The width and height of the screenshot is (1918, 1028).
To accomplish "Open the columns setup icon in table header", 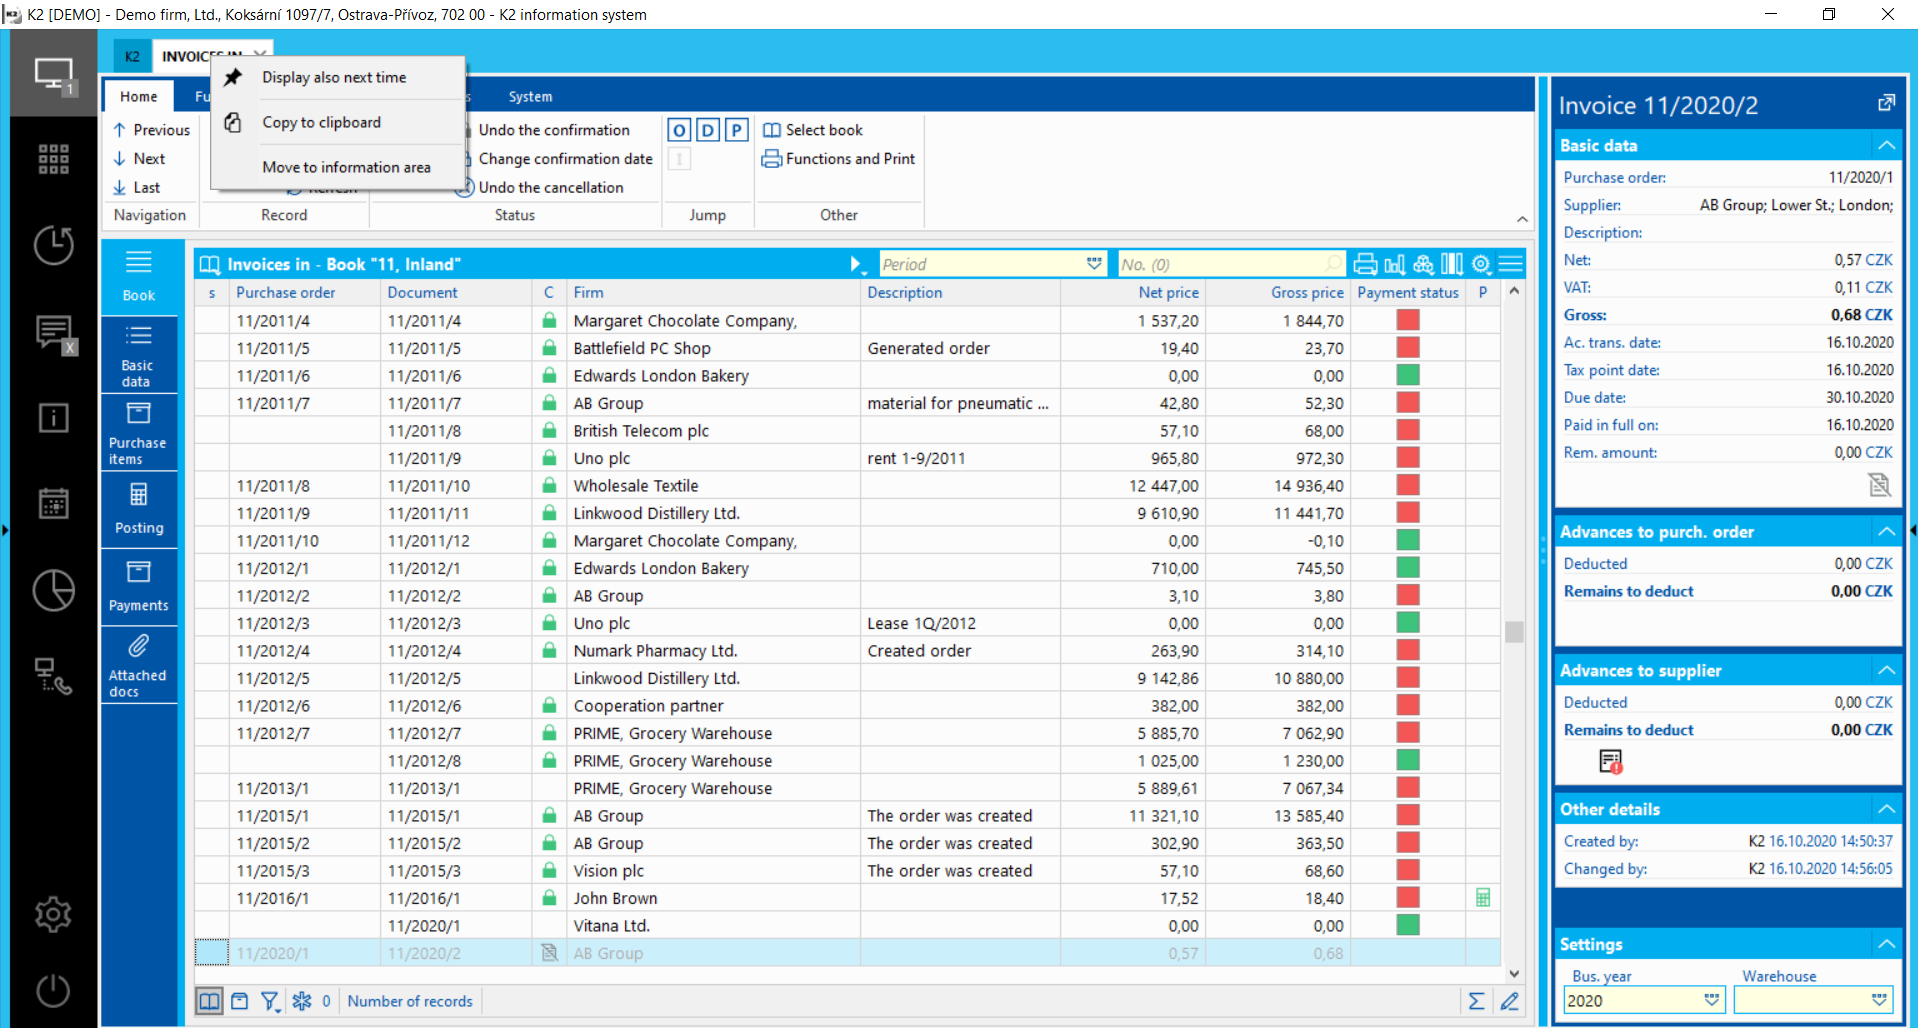I will click(1452, 264).
